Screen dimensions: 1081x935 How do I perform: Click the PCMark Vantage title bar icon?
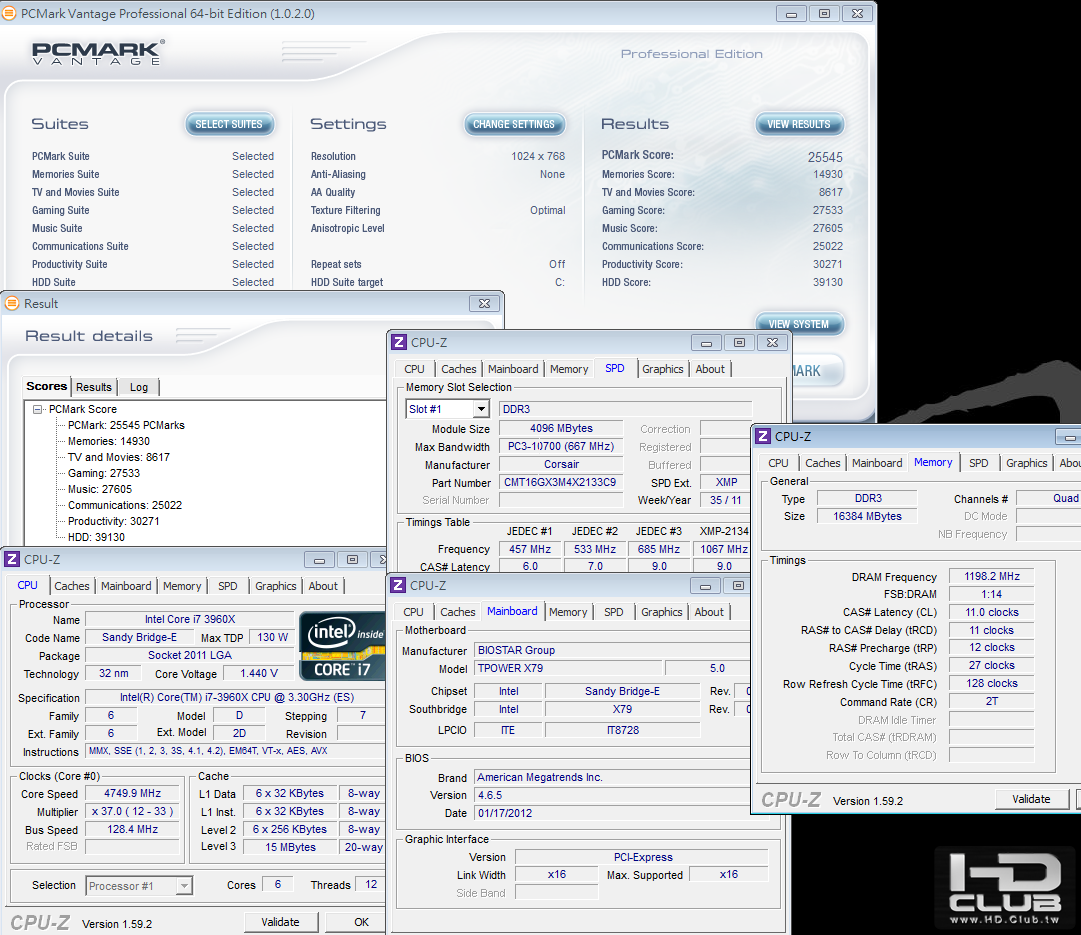(9, 13)
